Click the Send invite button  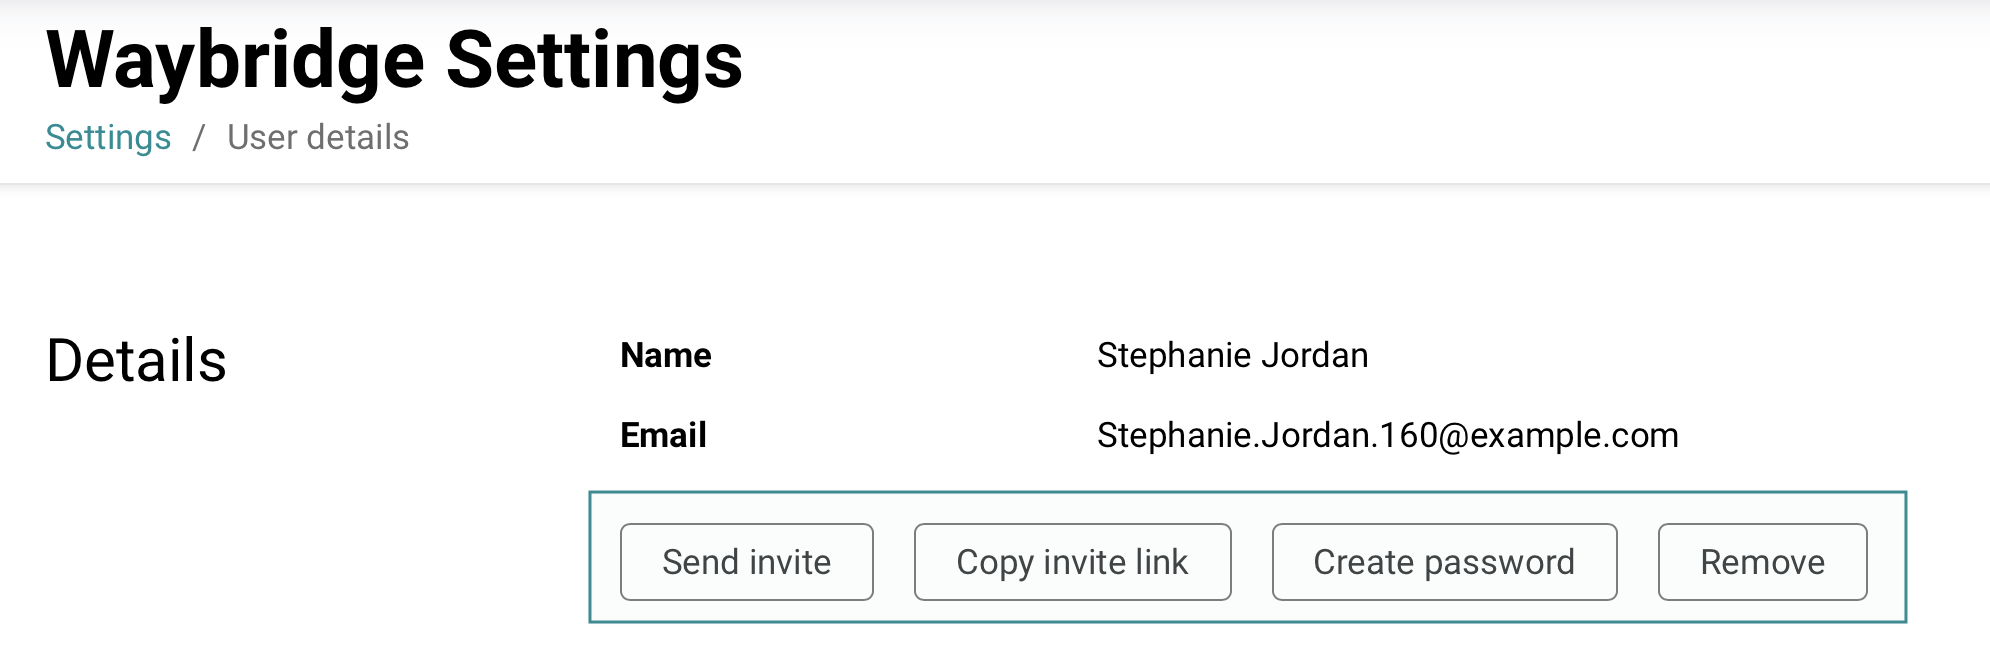(746, 562)
